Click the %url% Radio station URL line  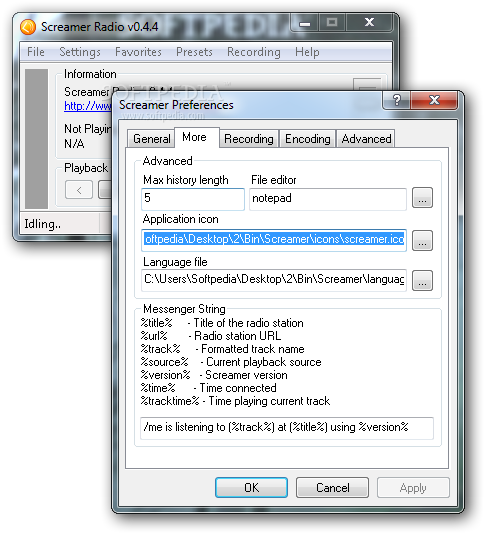(x=211, y=336)
